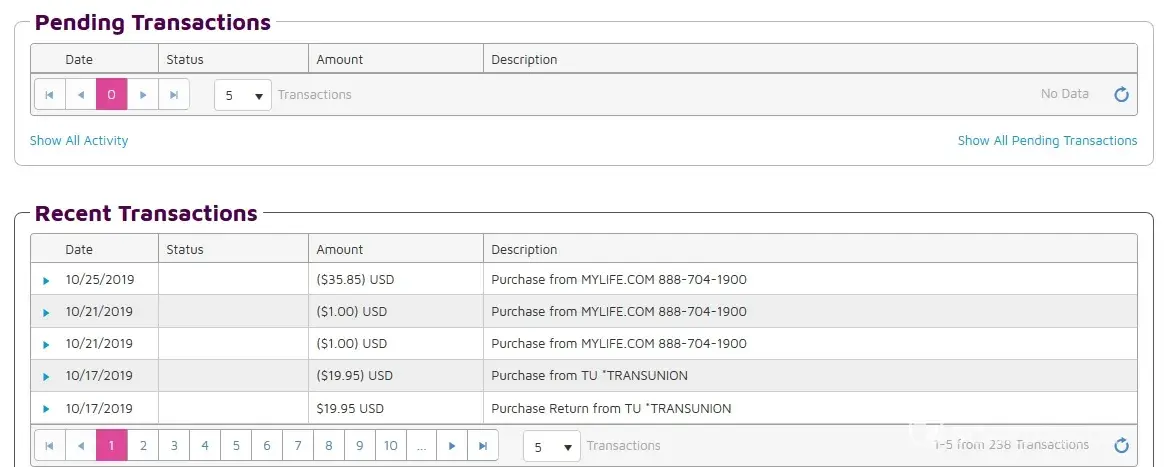Expand the 10/25/2019 MYLIFE.COM transaction row
Viewport: 1170px width, 467px height.
point(46,281)
